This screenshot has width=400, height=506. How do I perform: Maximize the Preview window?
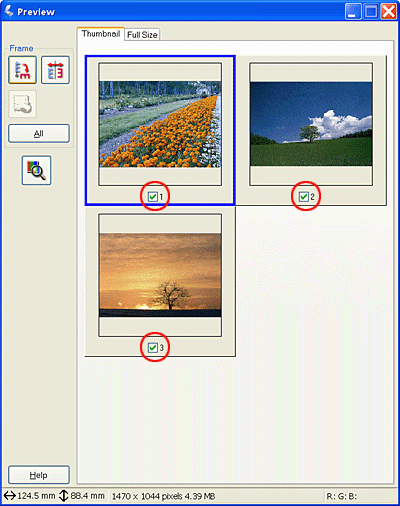coord(371,12)
